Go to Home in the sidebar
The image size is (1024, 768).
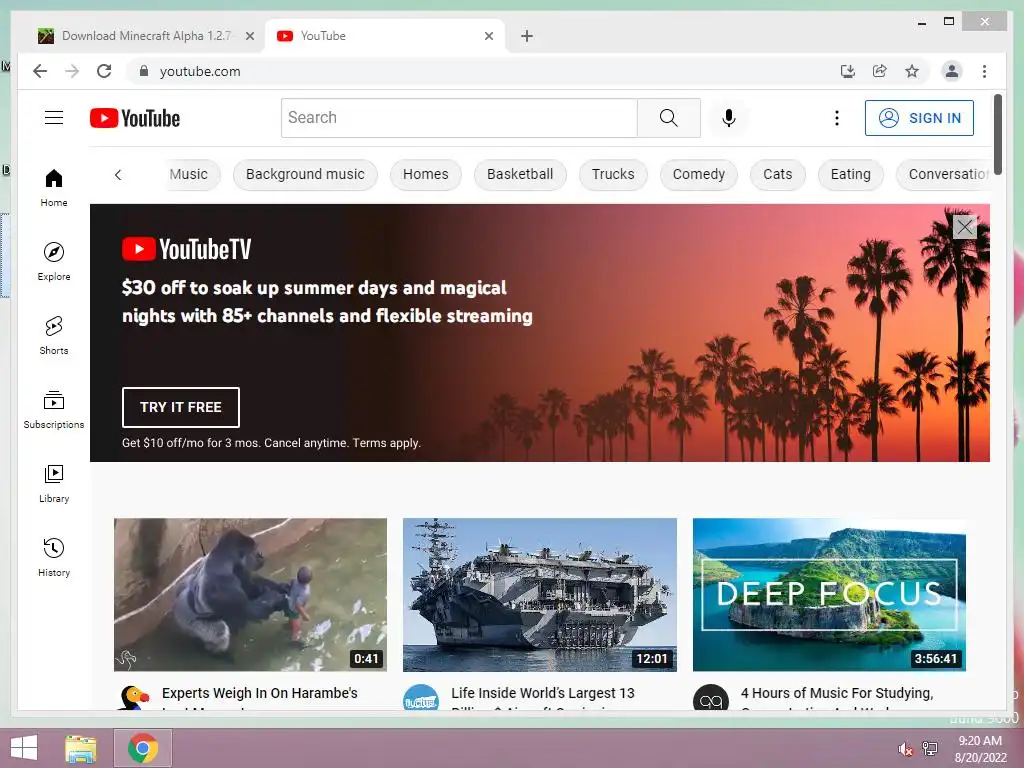coord(54,187)
